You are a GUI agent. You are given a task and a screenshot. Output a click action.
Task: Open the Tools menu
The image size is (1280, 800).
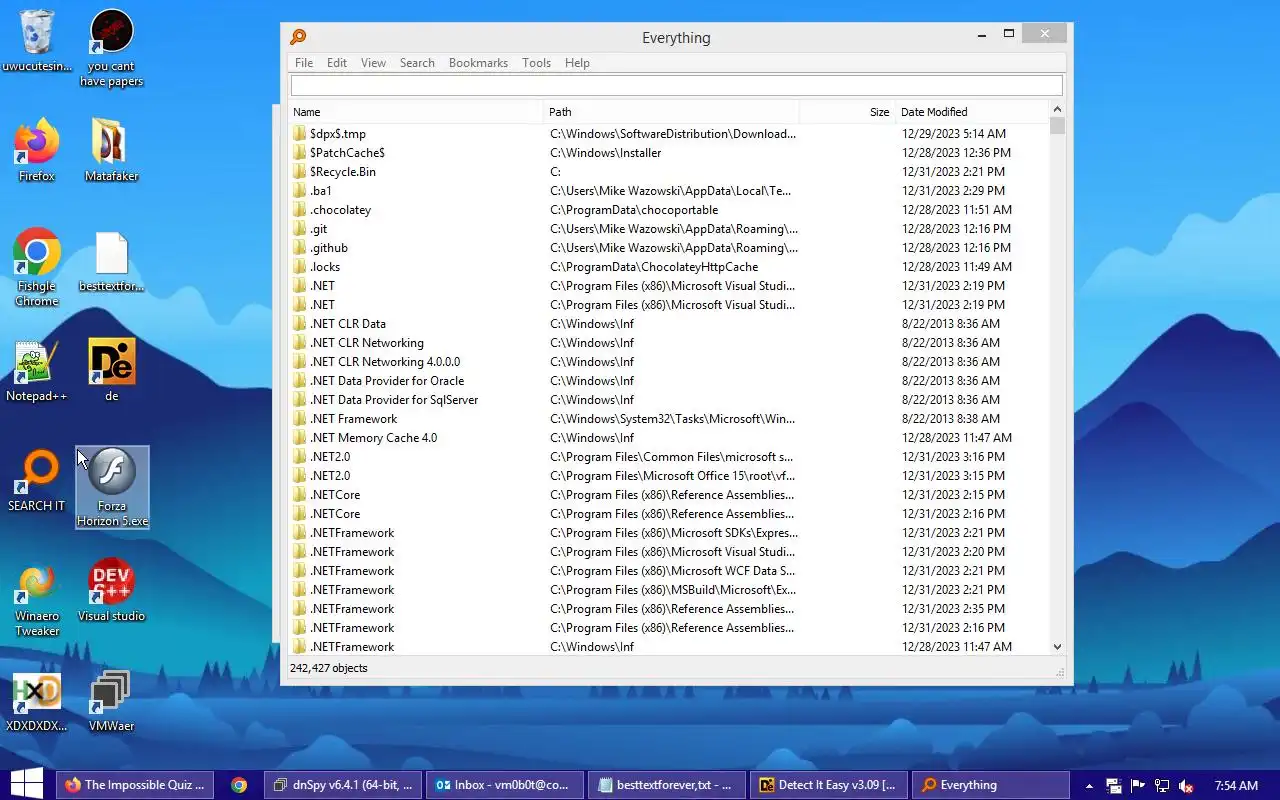[x=536, y=62]
